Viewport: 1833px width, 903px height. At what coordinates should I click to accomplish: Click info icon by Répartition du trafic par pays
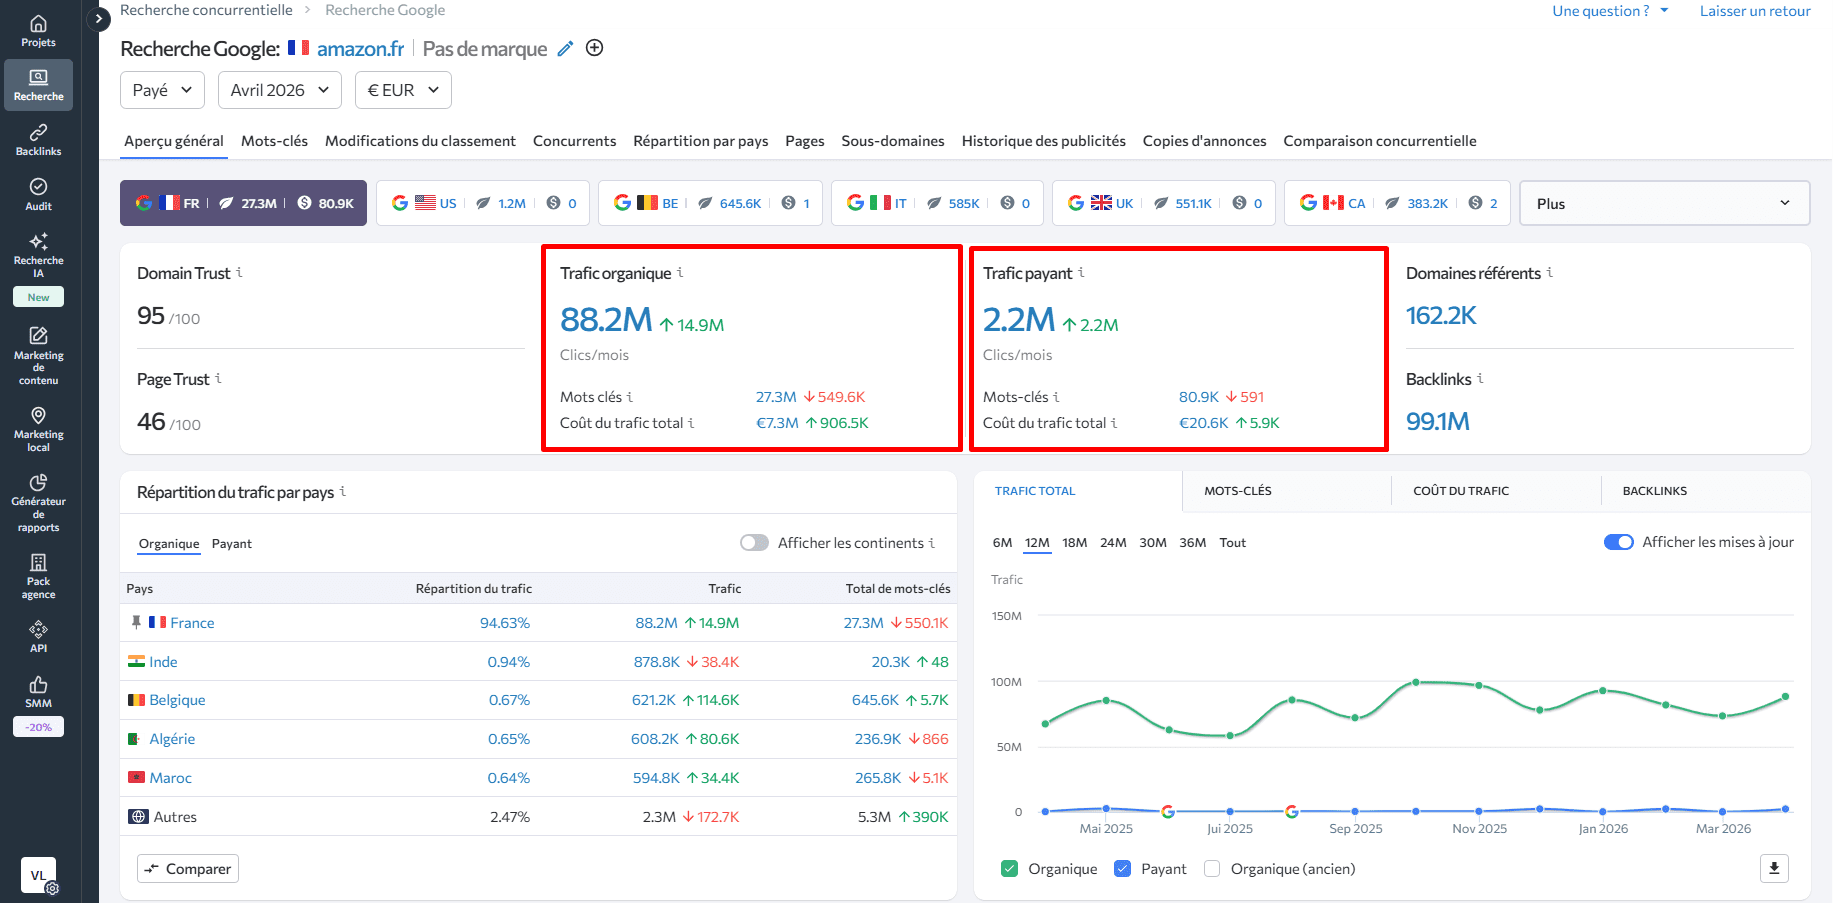click(x=343, y=491)
